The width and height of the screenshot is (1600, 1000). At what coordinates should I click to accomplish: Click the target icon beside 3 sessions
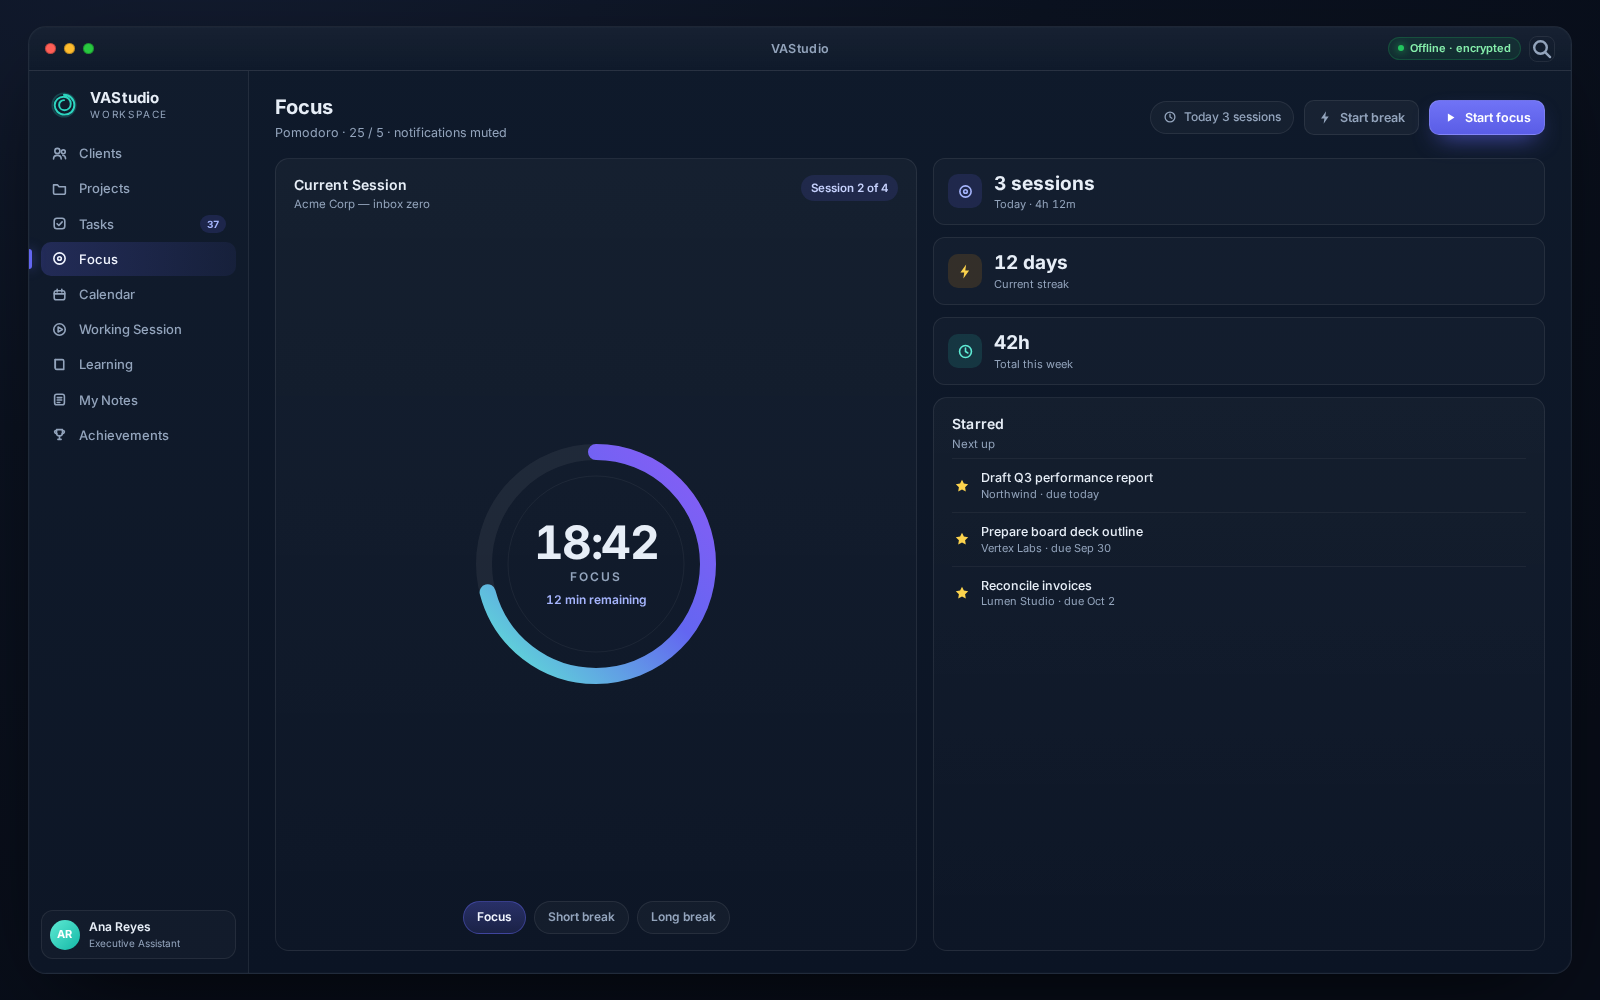965,192
